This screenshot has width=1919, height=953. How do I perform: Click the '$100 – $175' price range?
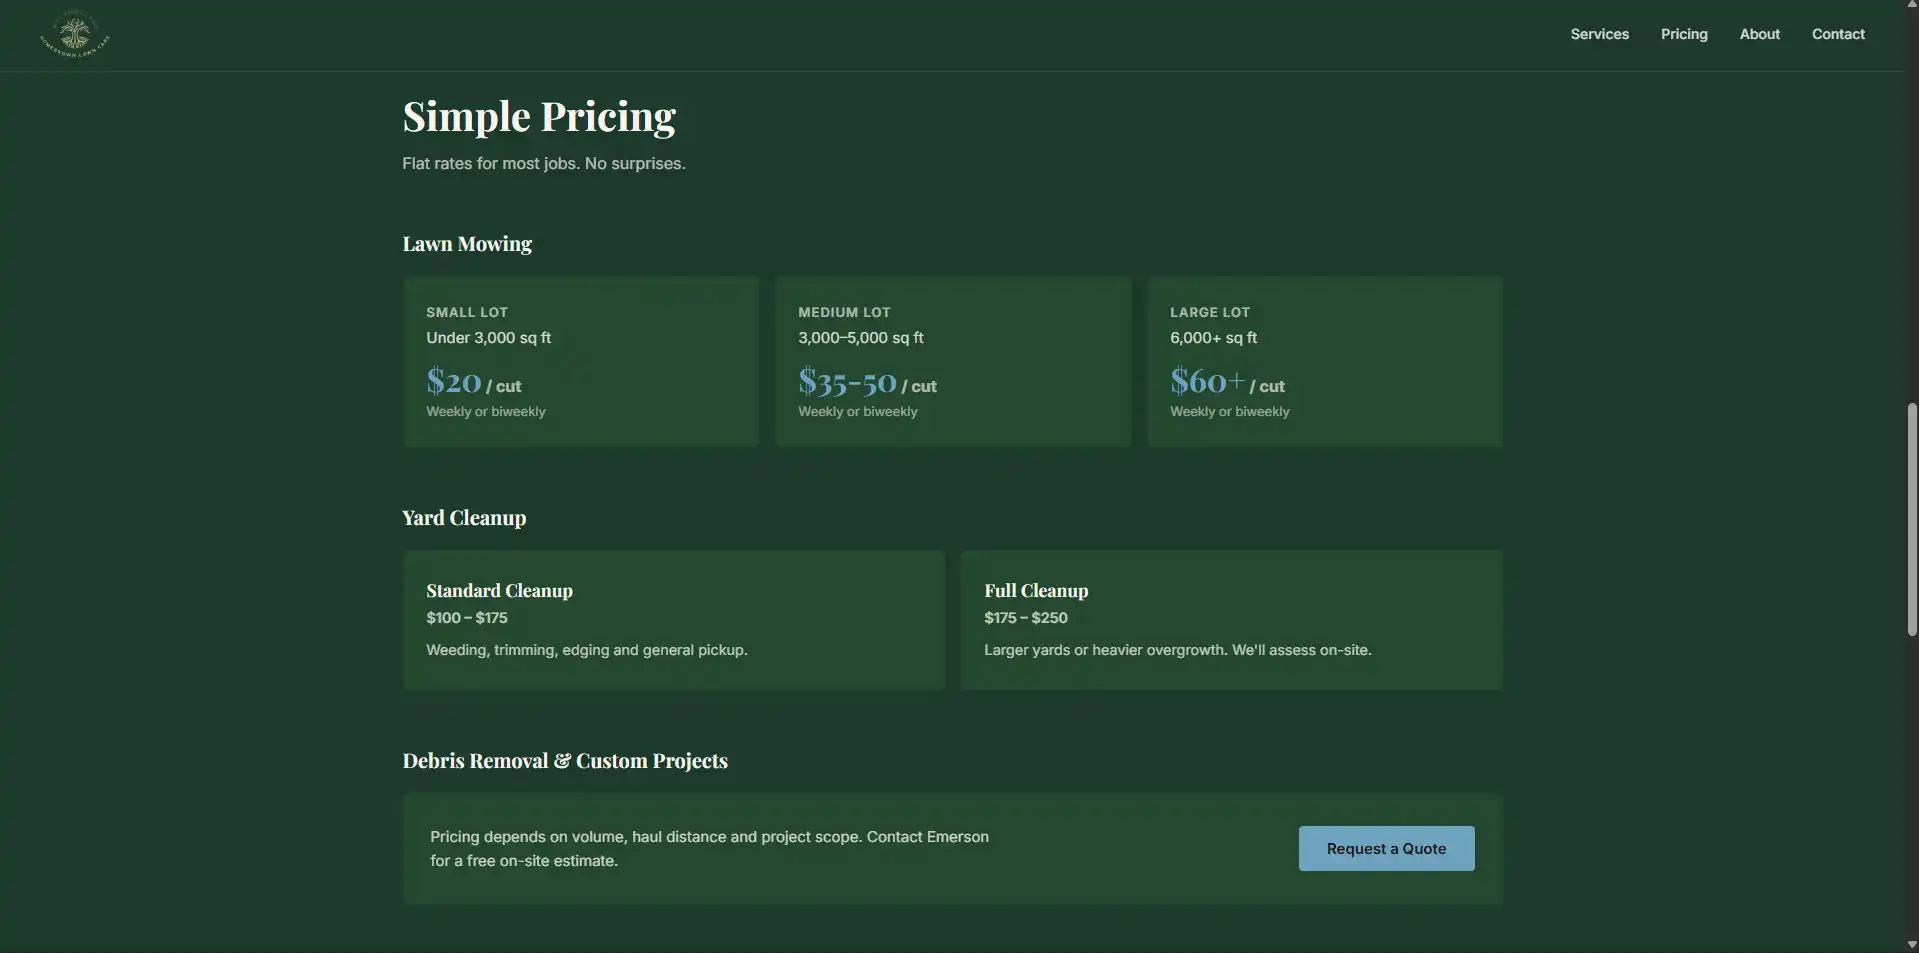click(467, 618)
